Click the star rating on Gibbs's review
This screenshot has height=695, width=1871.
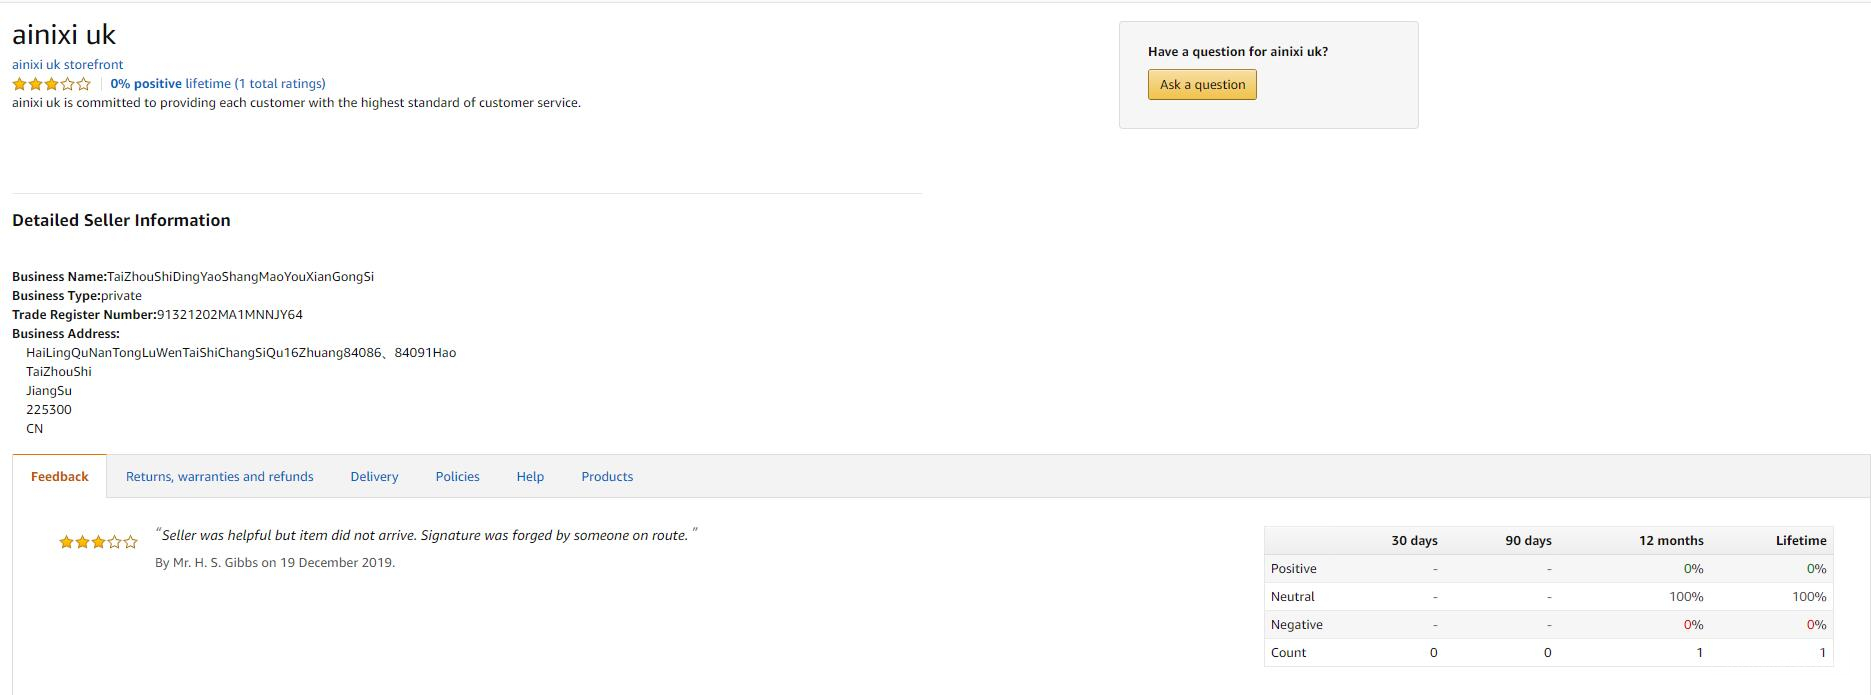click(98, 542)
